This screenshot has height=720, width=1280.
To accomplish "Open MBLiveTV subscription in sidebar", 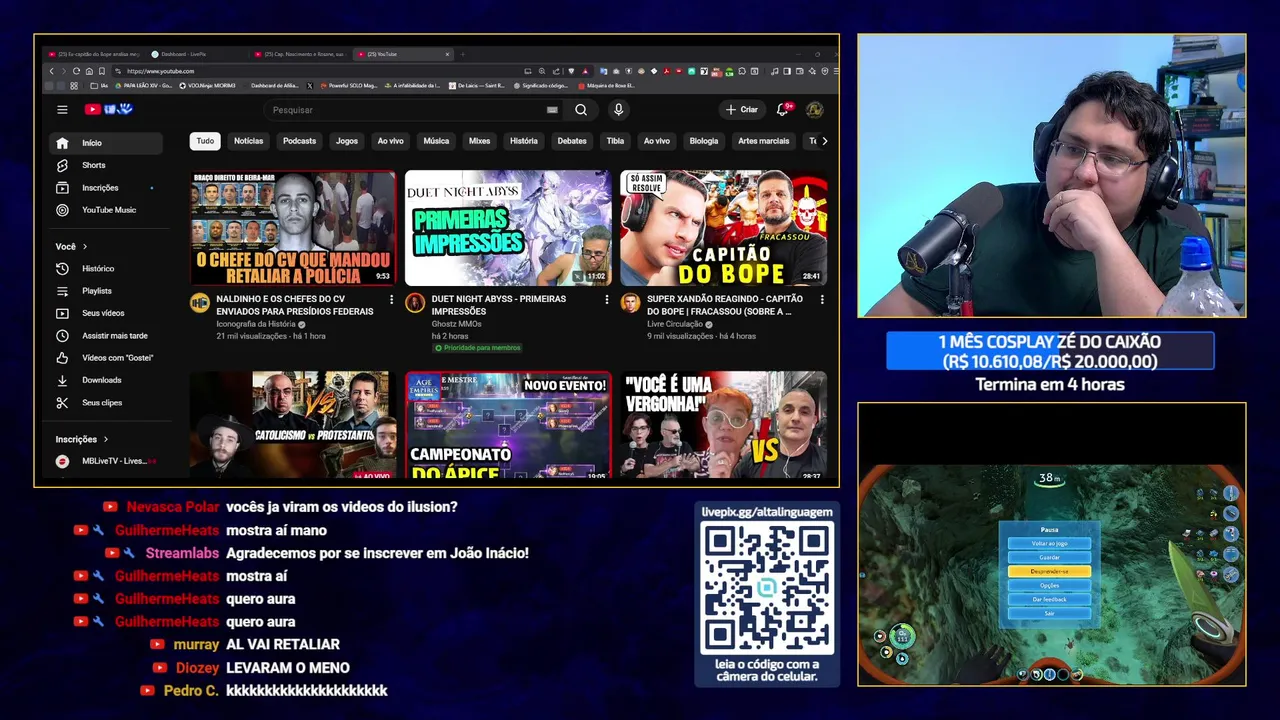I will (x=106, y=461).
